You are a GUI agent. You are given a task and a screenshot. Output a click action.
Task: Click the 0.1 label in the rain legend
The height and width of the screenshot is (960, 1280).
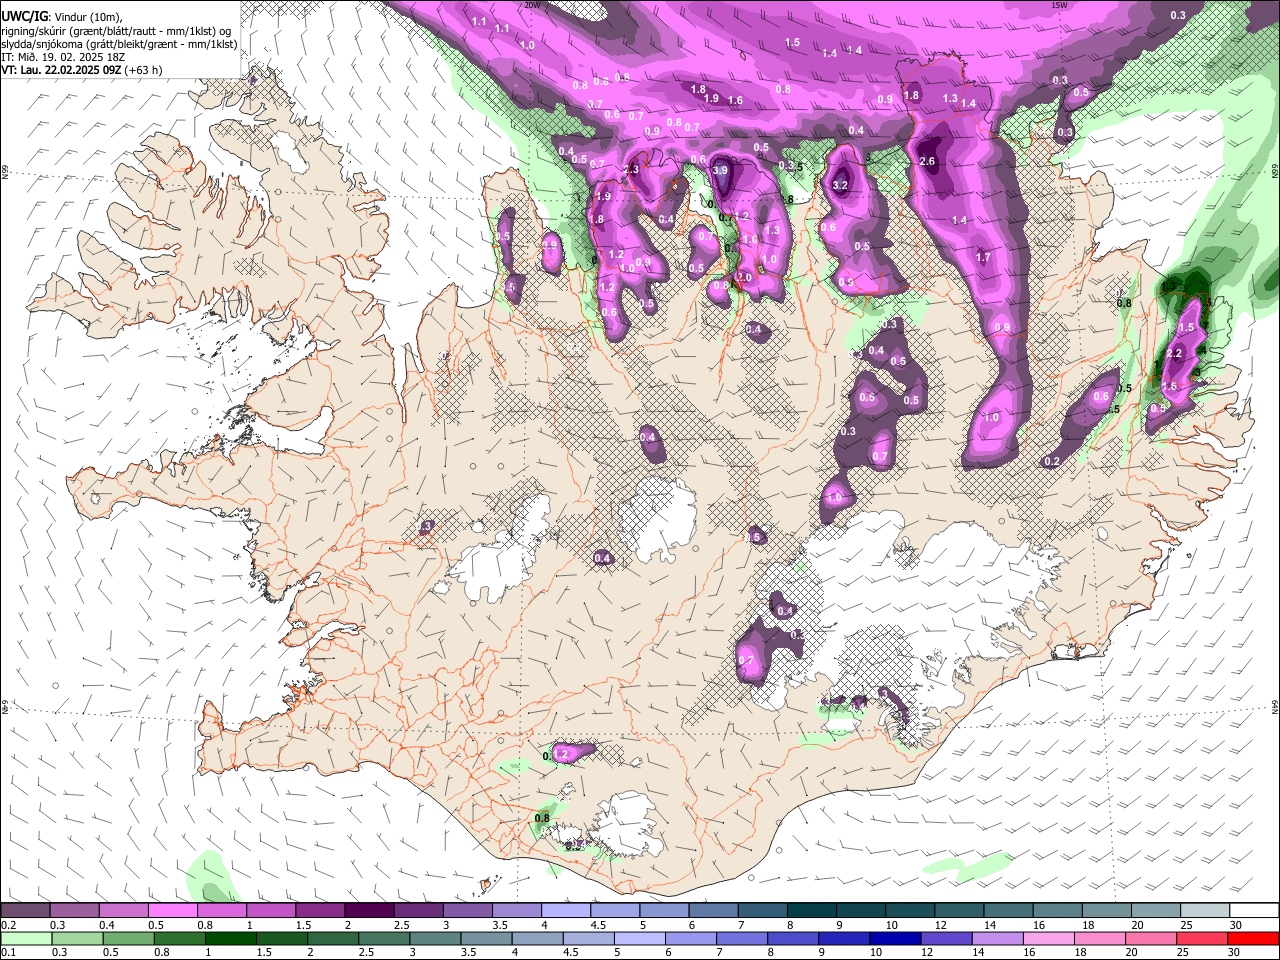click(8, 953)
